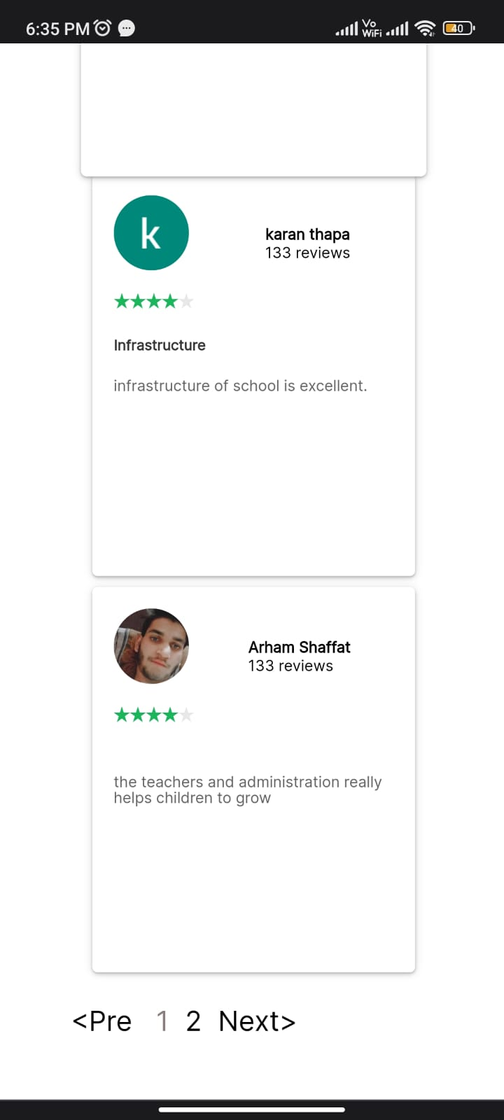
Task: Click the Infrastructure review heading
Action: (159, 346)
